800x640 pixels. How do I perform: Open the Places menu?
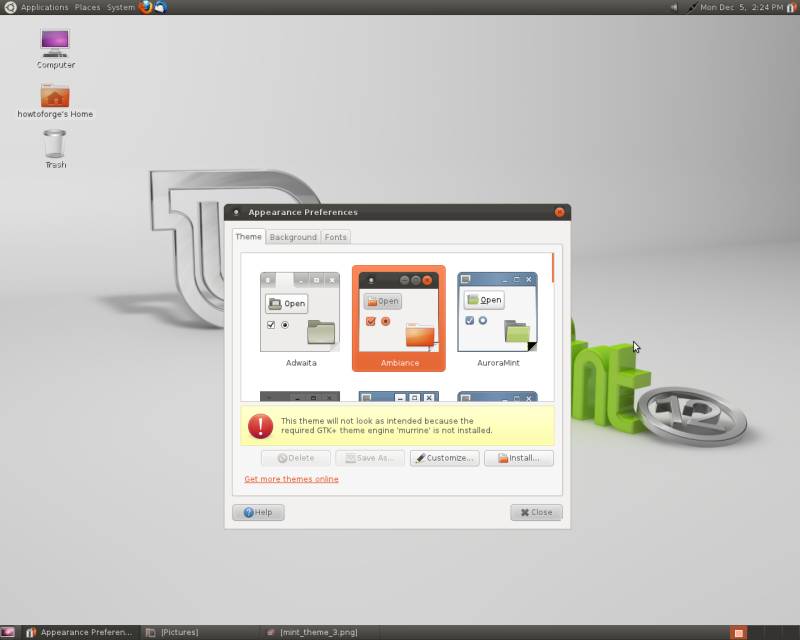point(87,7)
